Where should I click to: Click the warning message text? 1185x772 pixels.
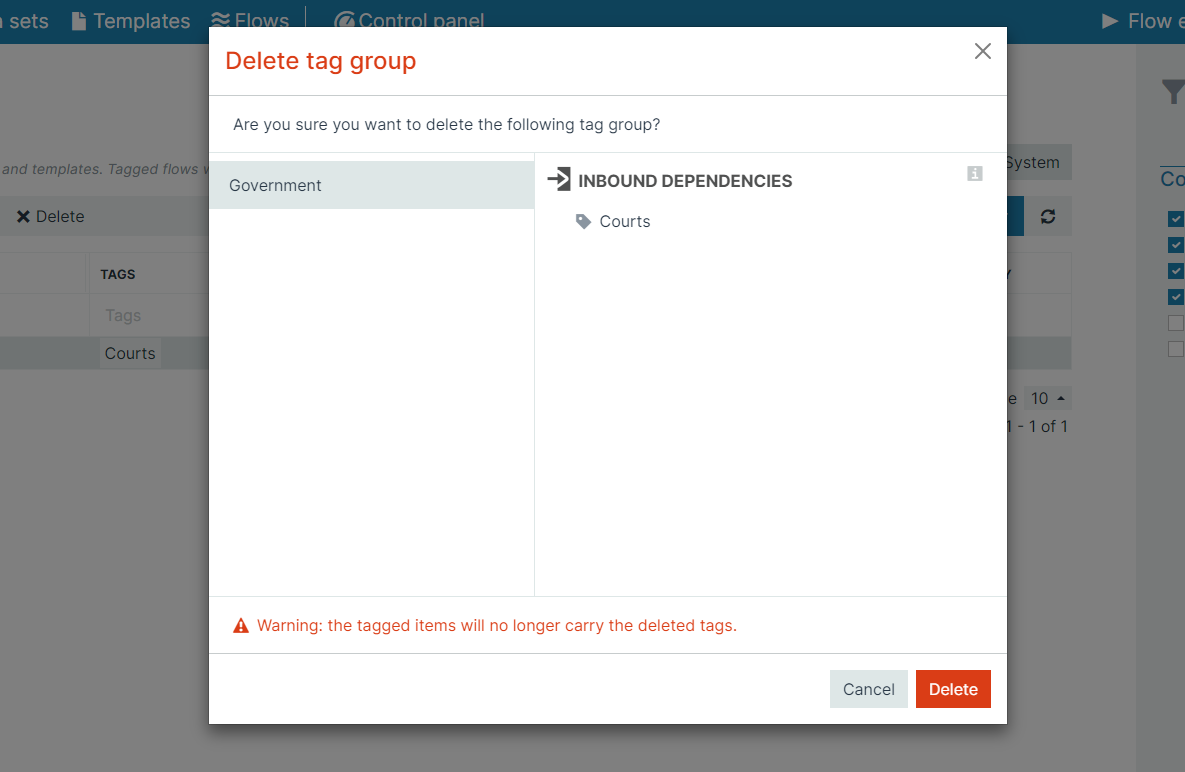497,625
